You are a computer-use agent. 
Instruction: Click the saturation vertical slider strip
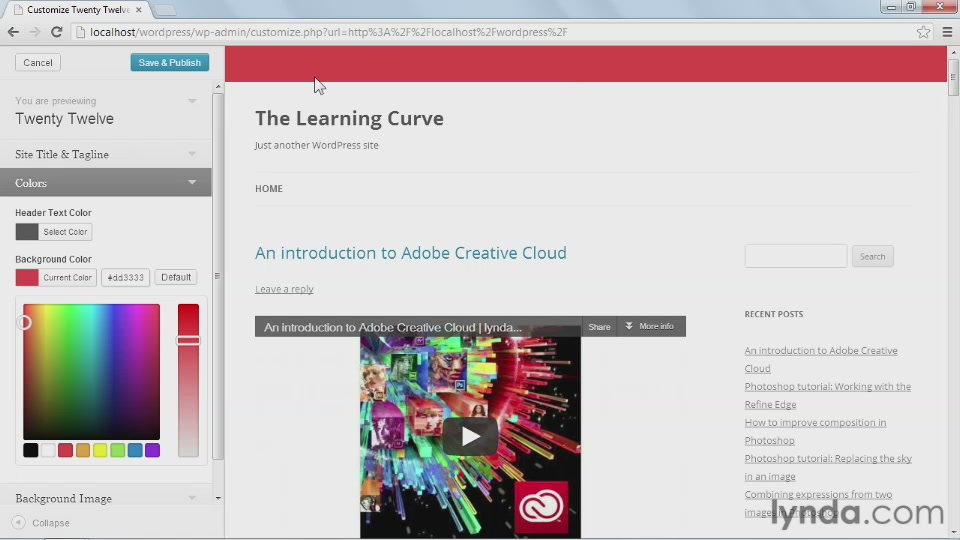[x=189, y=380]
